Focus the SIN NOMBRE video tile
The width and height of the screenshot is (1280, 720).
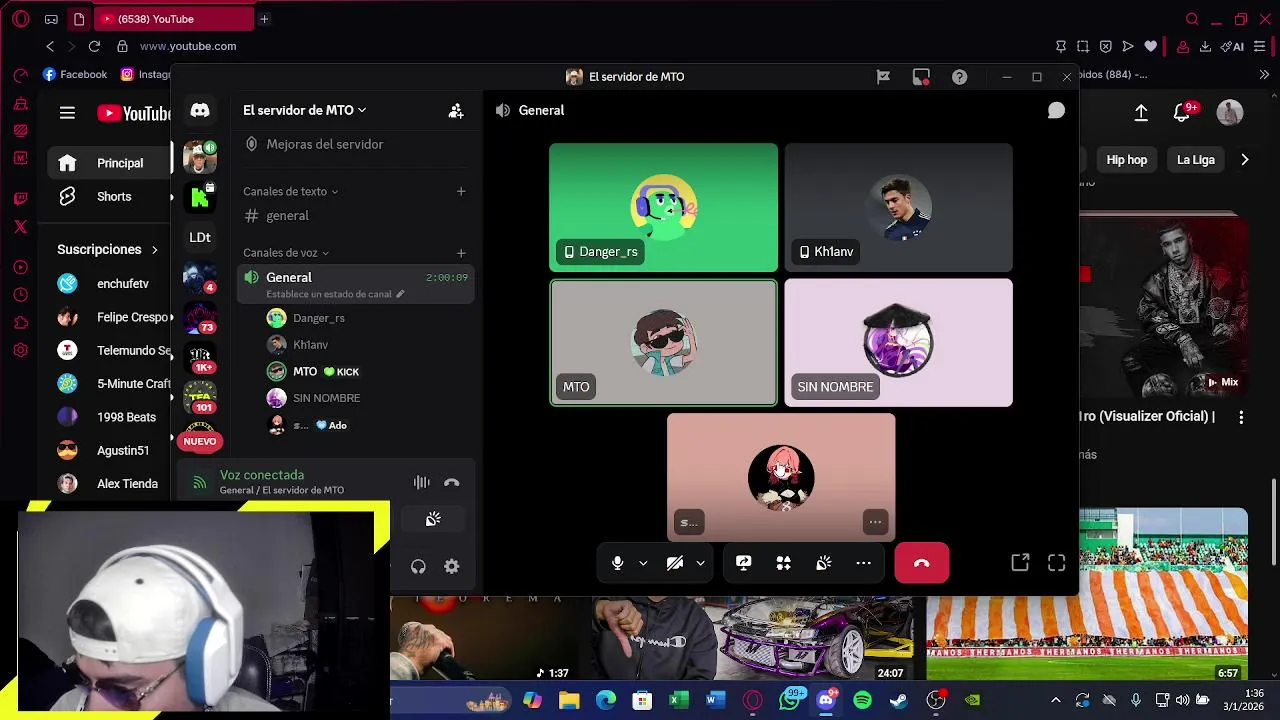(x=898, y=343)
